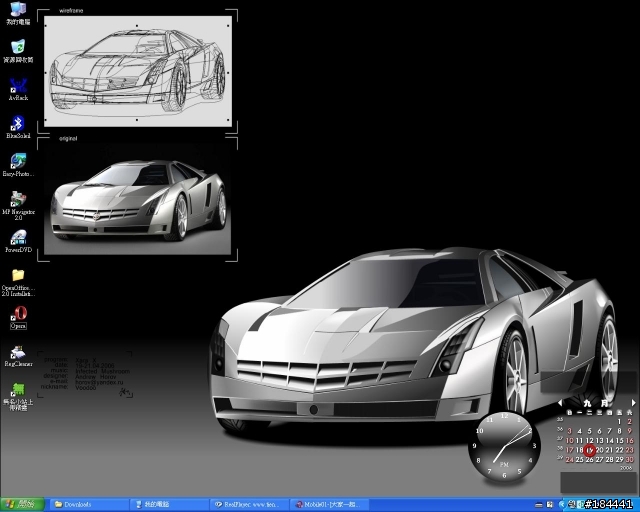Open the OpenOffice 2.0 Installation folder
Image resolution: width=640 pixels, height=512 pixels.
pyautogui.click(x=18, y=282)
